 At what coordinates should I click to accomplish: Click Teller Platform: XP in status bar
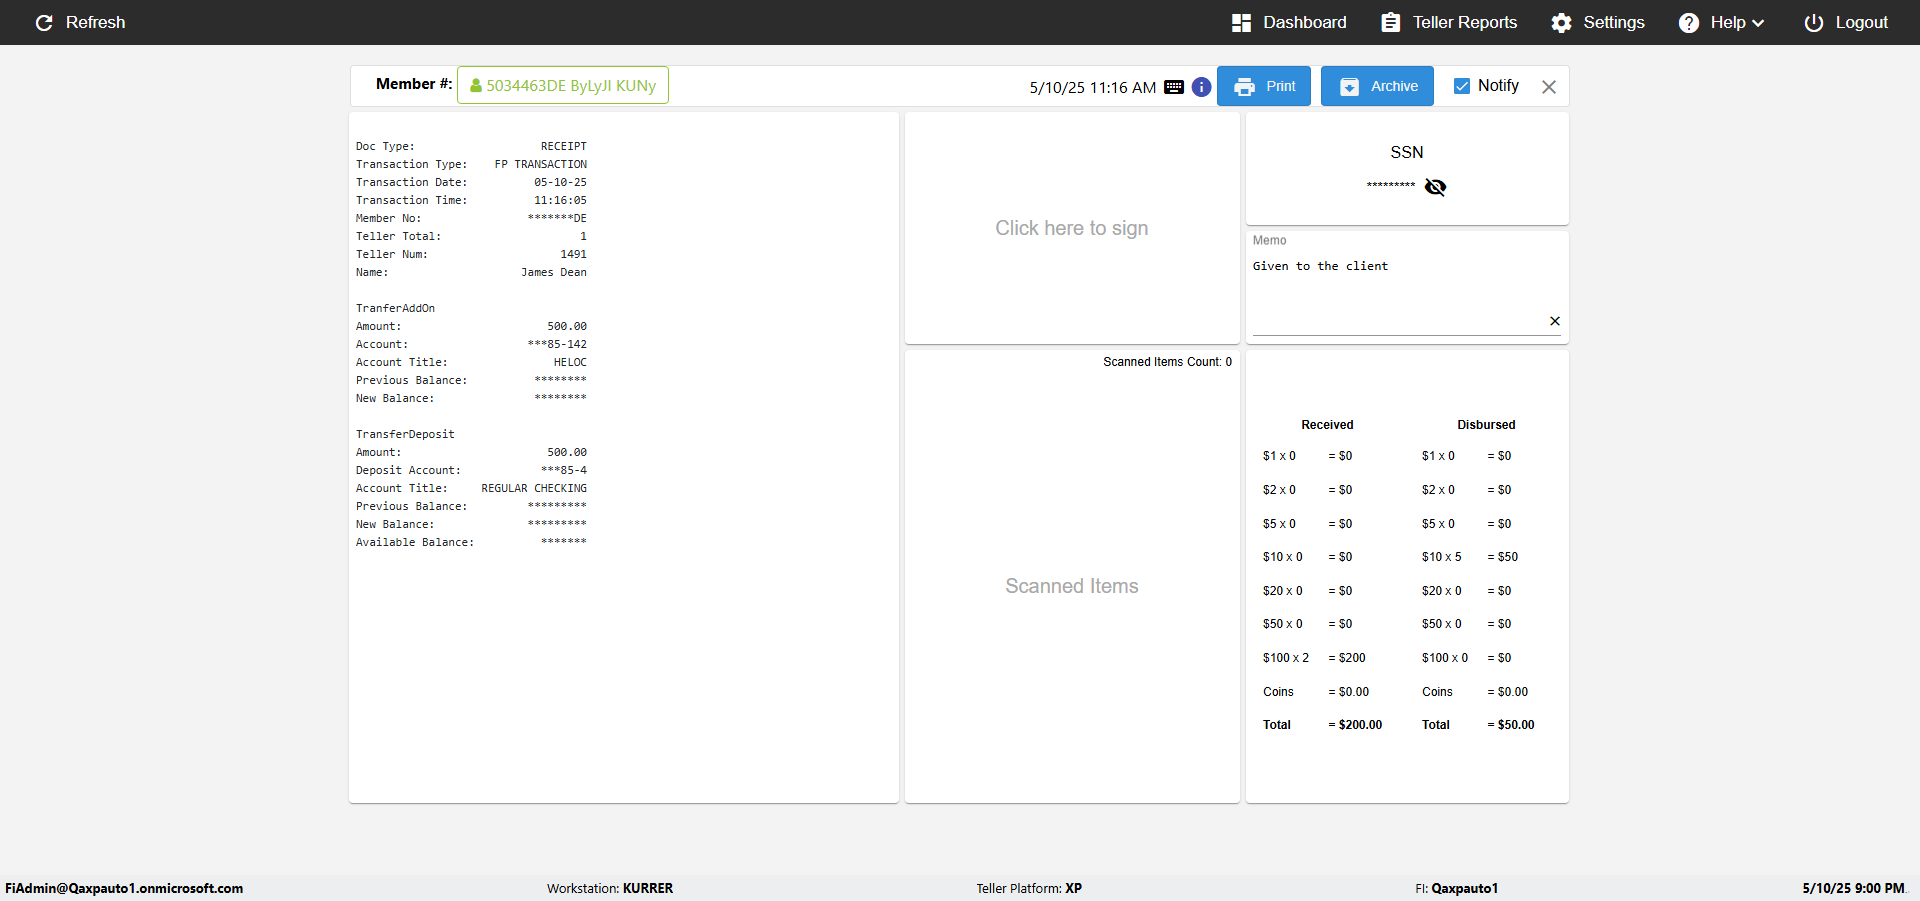[1029, 888]
